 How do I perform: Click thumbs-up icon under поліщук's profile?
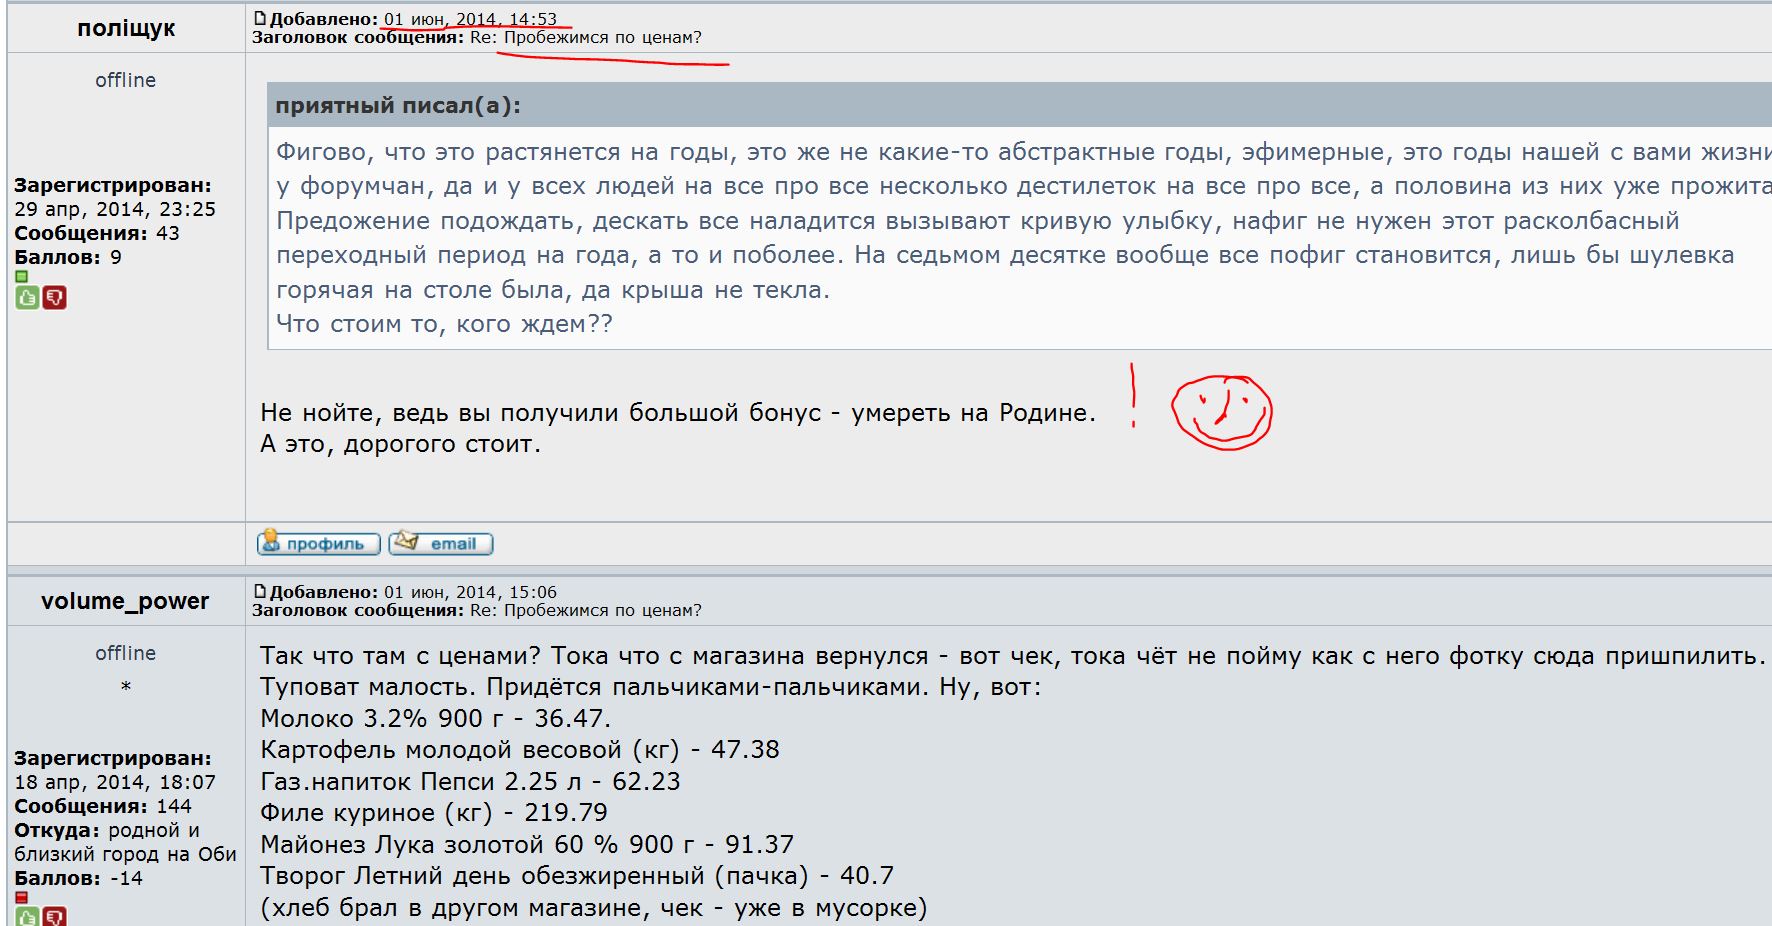27,298
